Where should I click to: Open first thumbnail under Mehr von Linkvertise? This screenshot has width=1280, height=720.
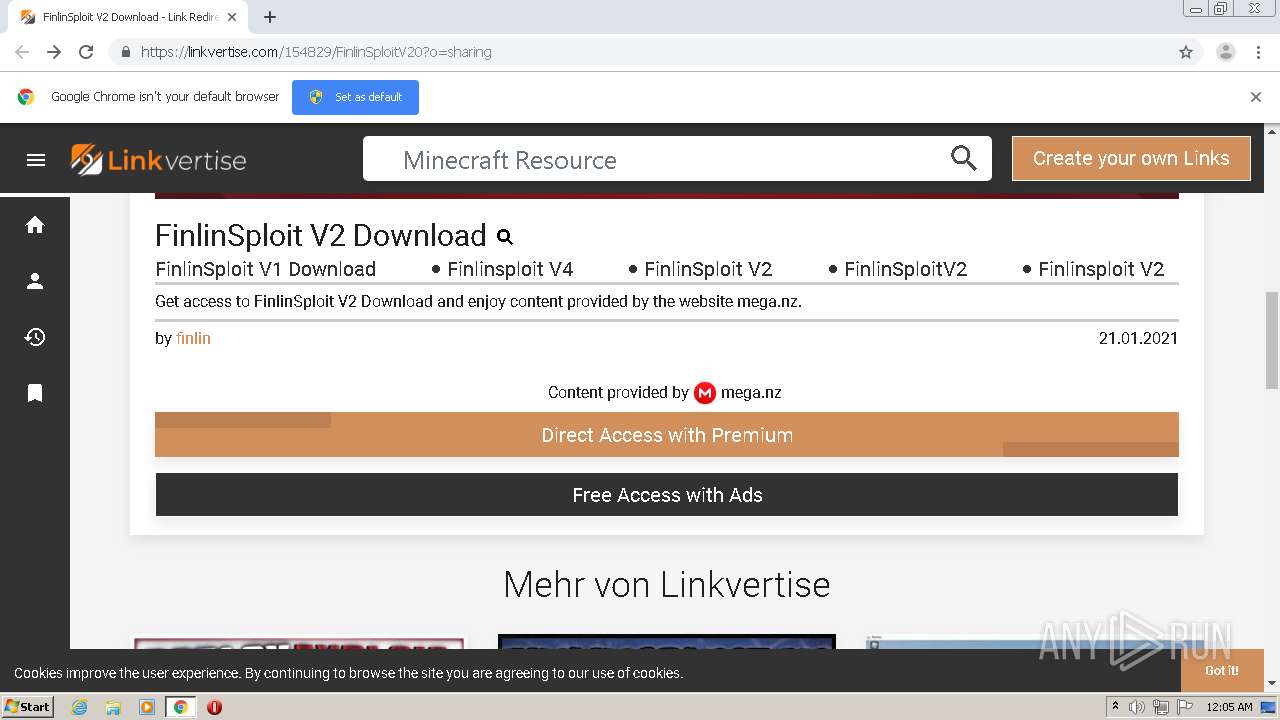pyautogui.click(x=299, y=641)
